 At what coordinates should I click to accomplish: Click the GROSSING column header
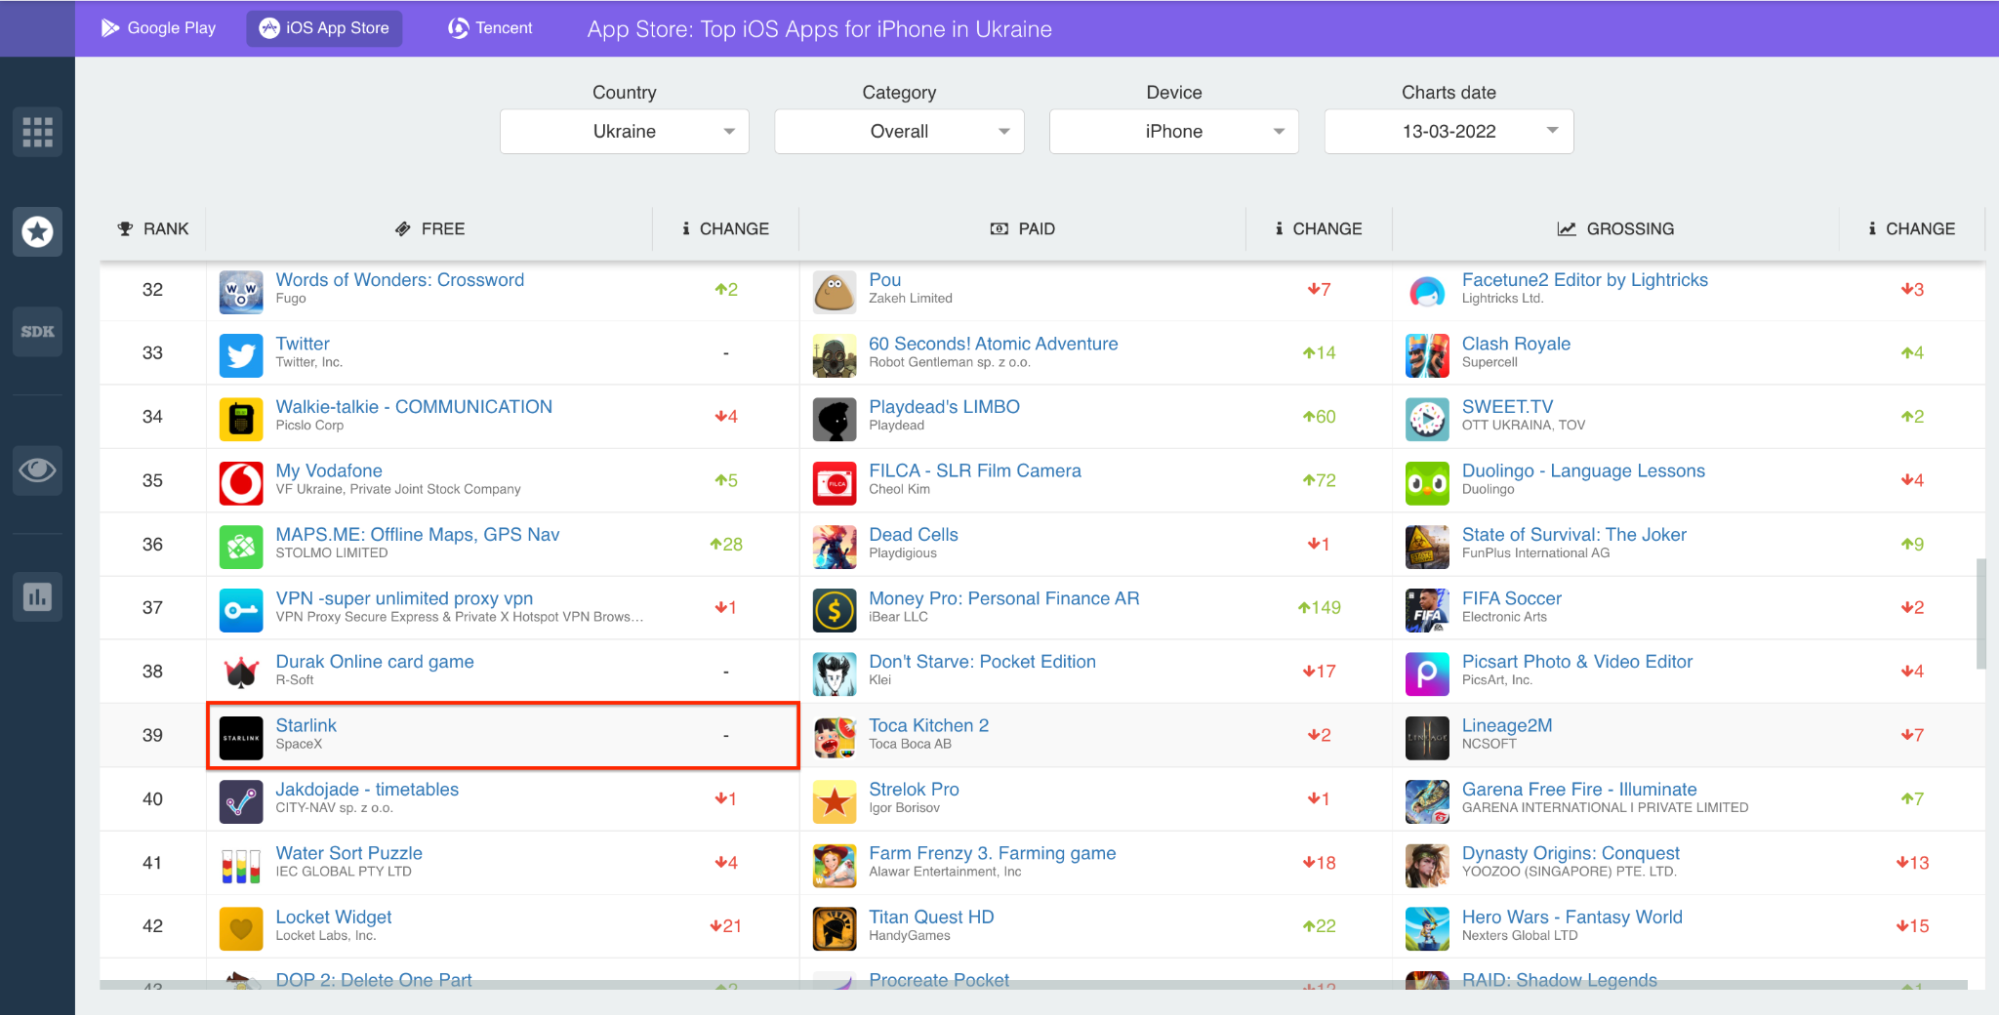click(x=1616, y=229)
